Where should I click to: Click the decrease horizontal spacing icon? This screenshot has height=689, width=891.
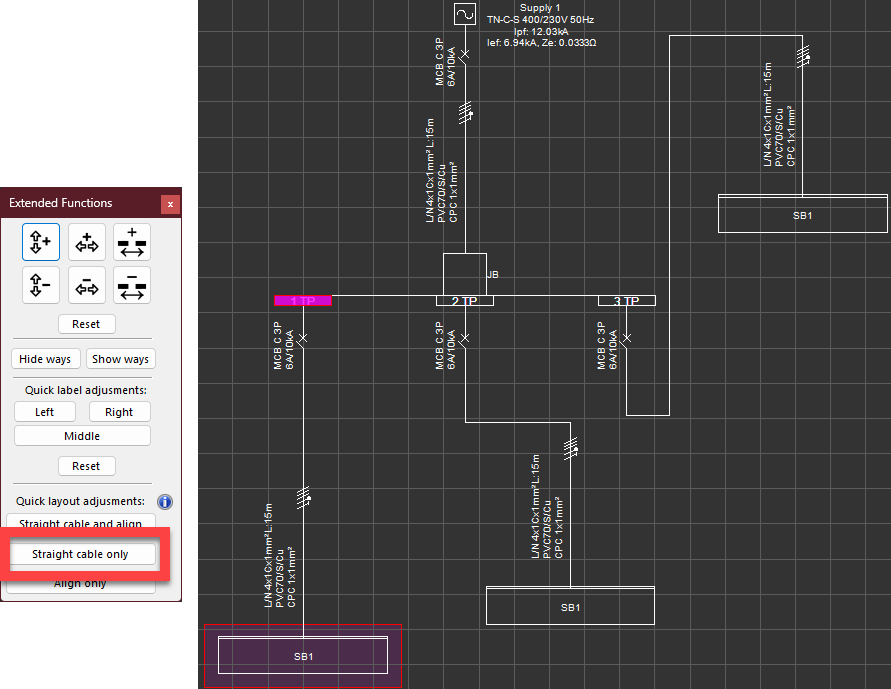tap(87, 286)
